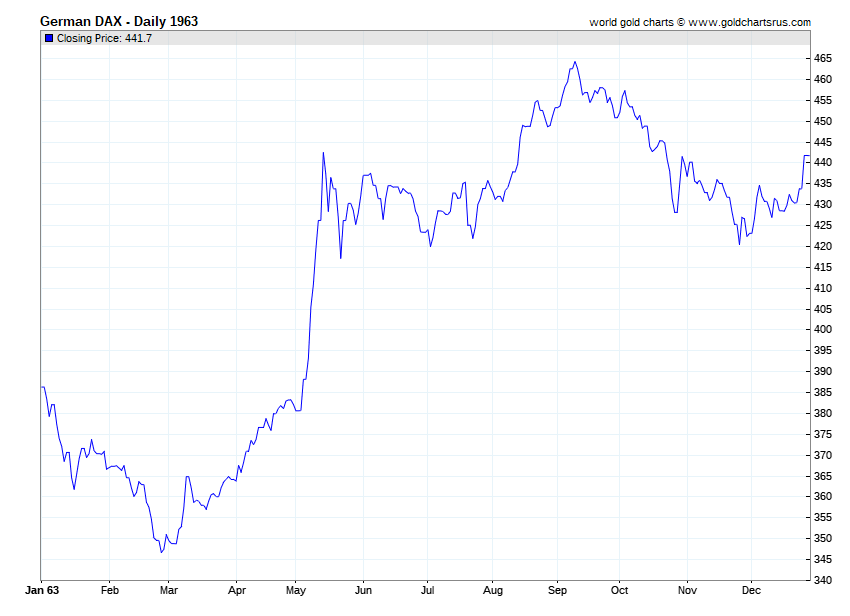The height and width of the screenshot is (616, 850).
Task: Click the September peak on the line
Action: (x=575, y=62)
